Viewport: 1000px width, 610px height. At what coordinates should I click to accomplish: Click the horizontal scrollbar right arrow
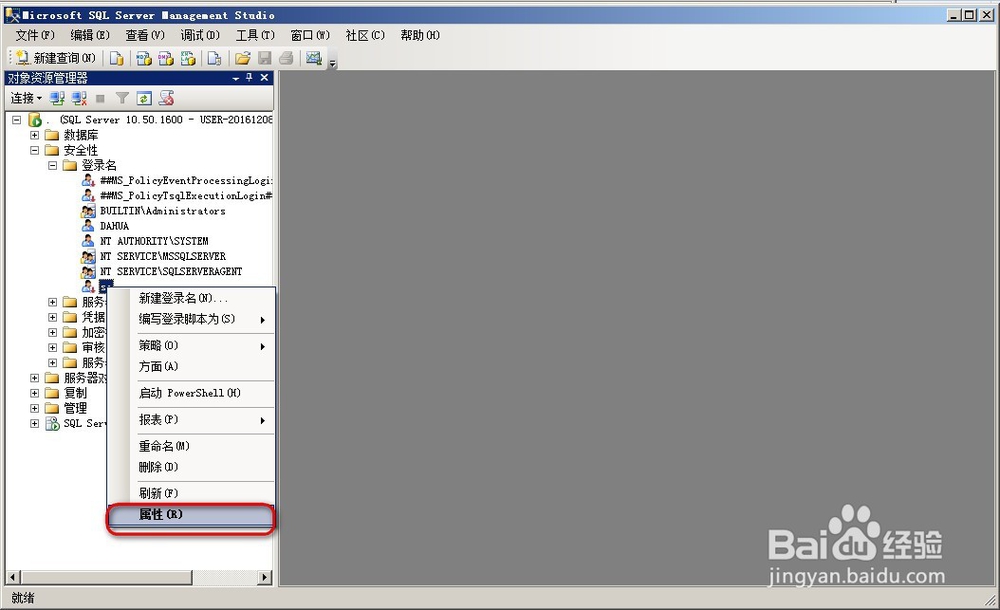click(265, 577)
